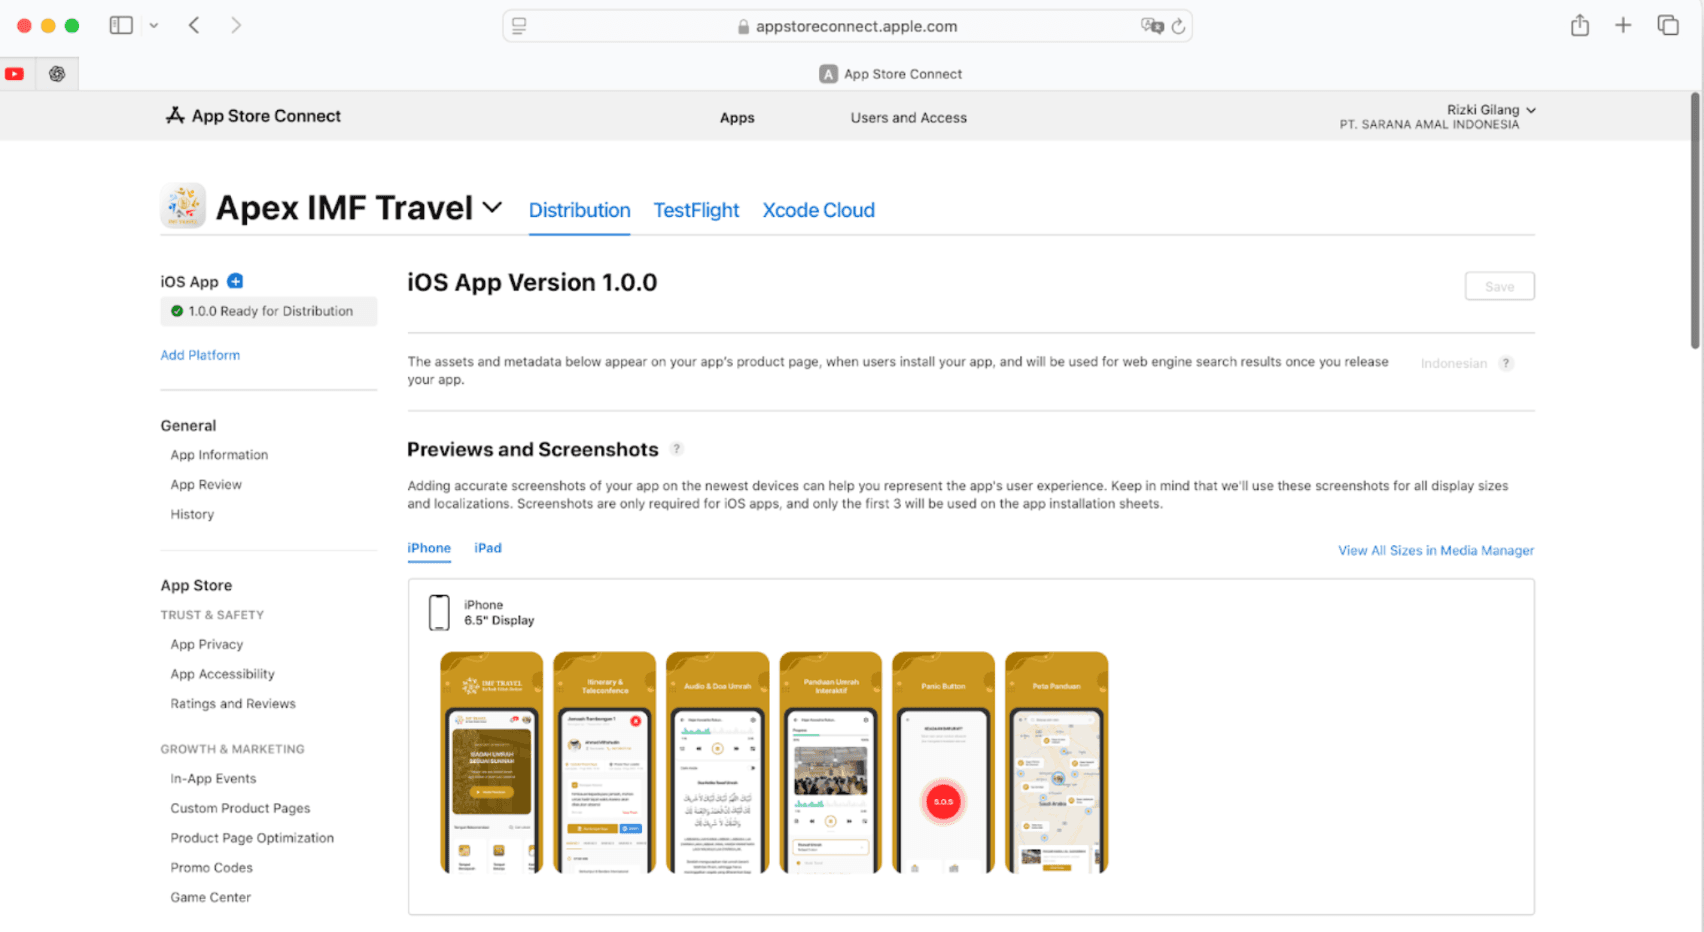Select the App Store Connect browser tab

[x=890, y=74]
